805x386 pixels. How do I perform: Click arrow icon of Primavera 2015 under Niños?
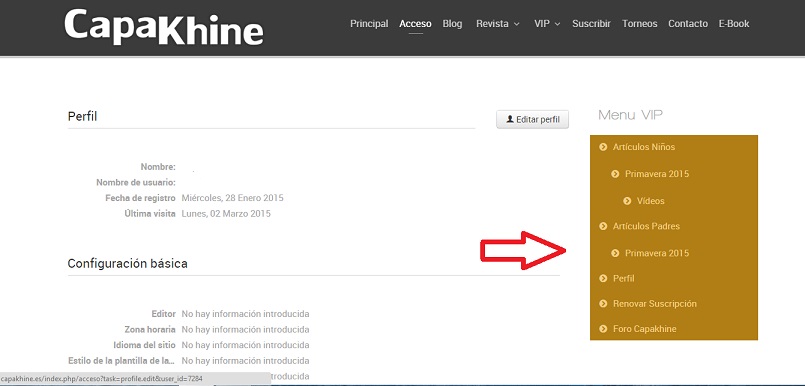616,174
